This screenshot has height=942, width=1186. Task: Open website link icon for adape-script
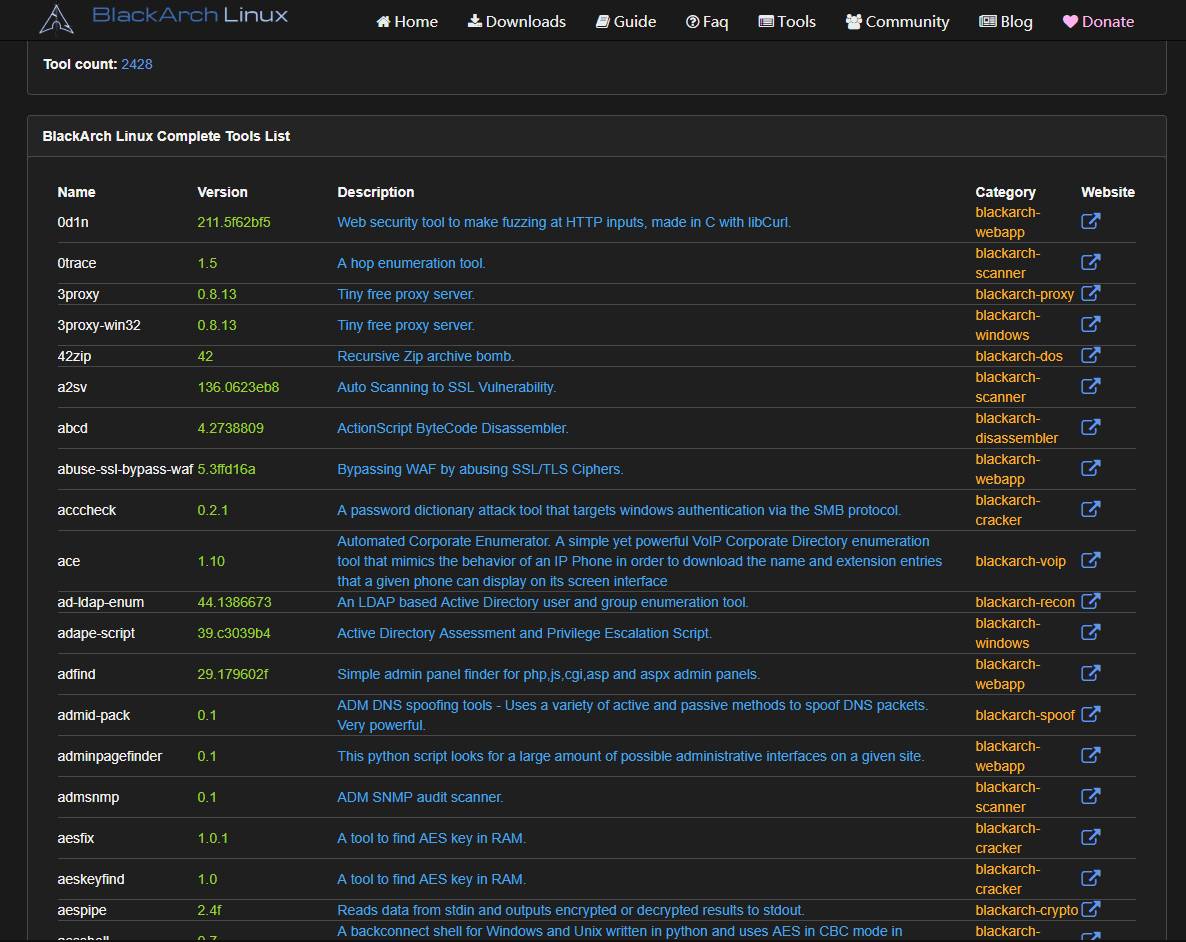click(1090, 632)
